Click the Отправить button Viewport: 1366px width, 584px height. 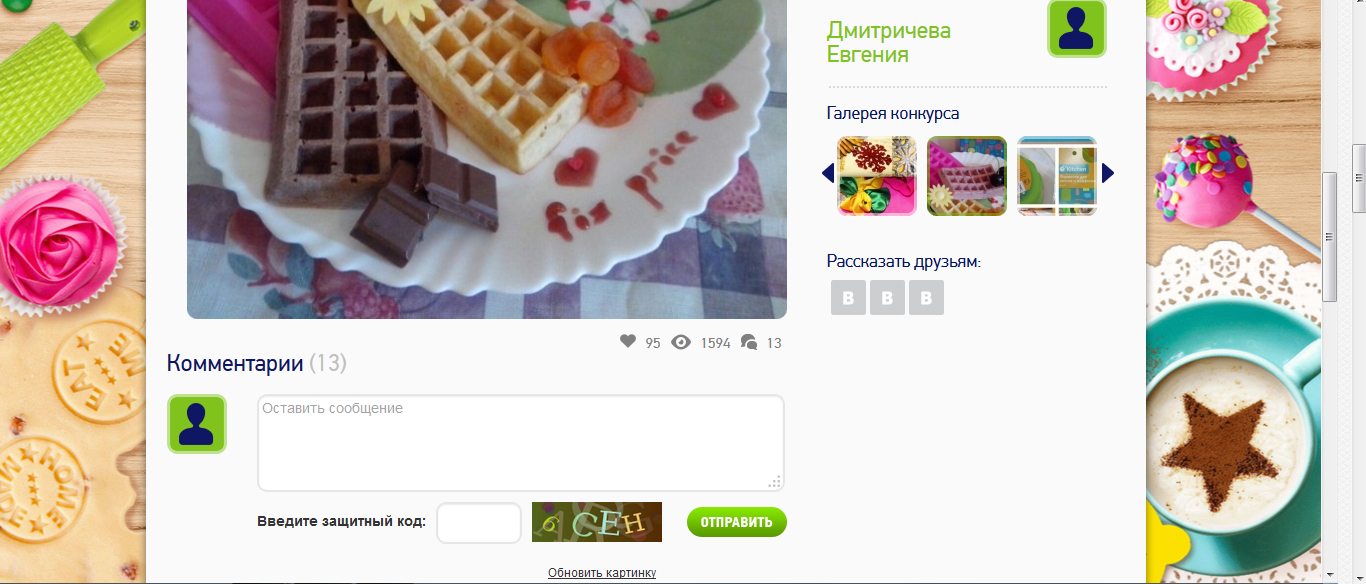click(737, 522)
